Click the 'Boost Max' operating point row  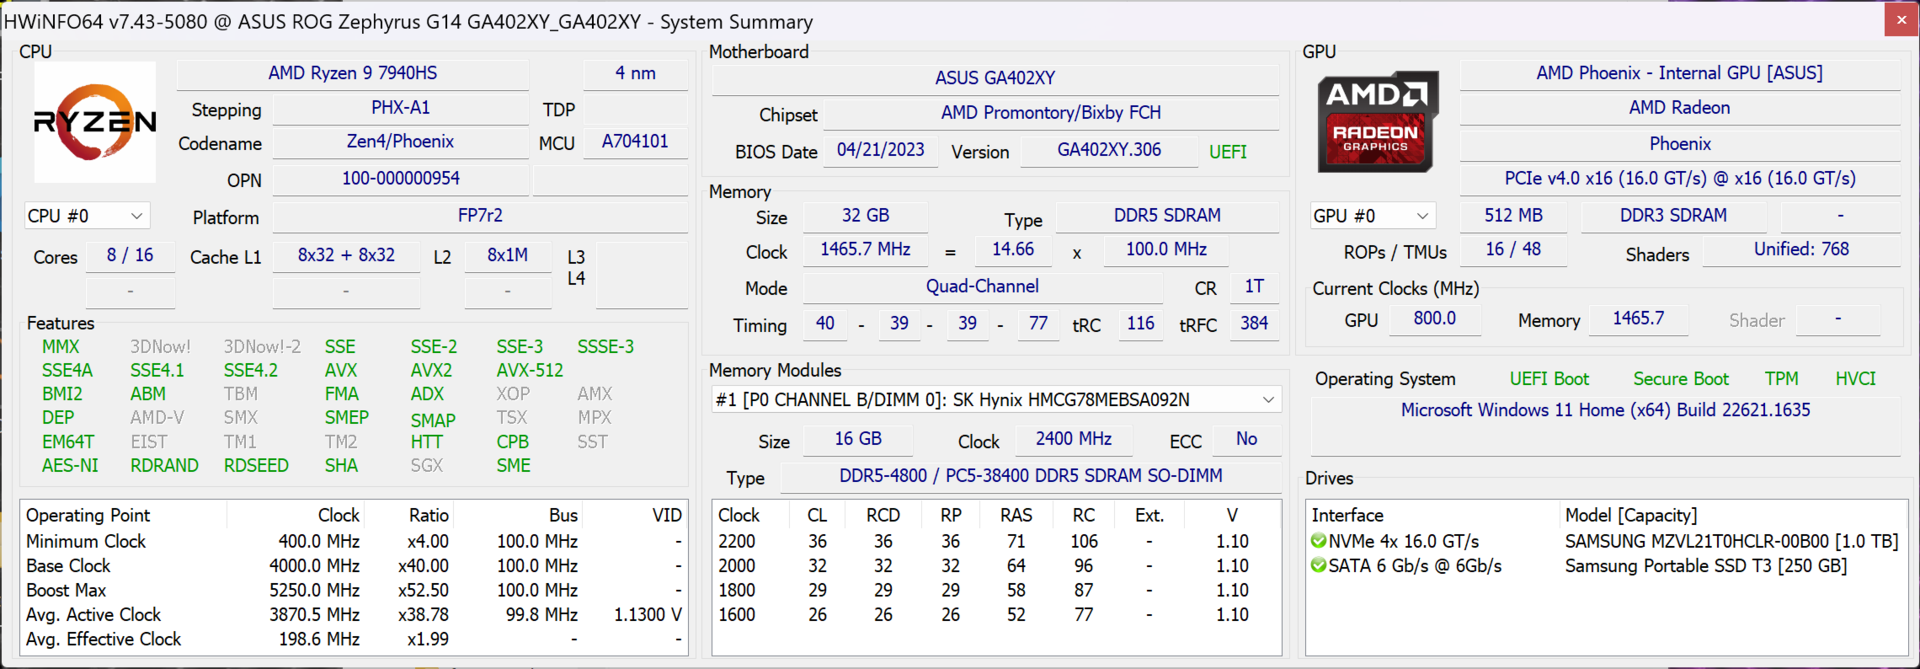(354, 591)
